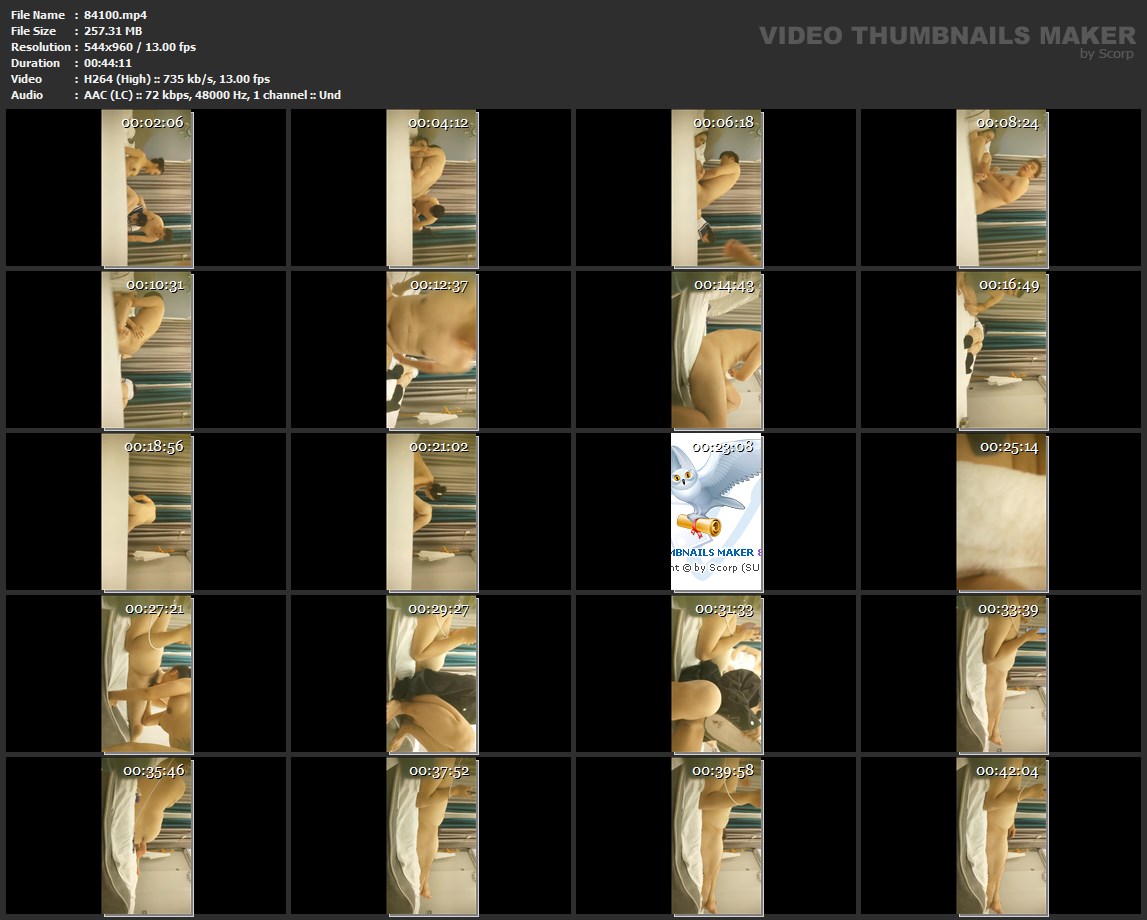Select the thumbnail stamped 00:06:18
This screenshot has width=1147, height=920.
717,188
